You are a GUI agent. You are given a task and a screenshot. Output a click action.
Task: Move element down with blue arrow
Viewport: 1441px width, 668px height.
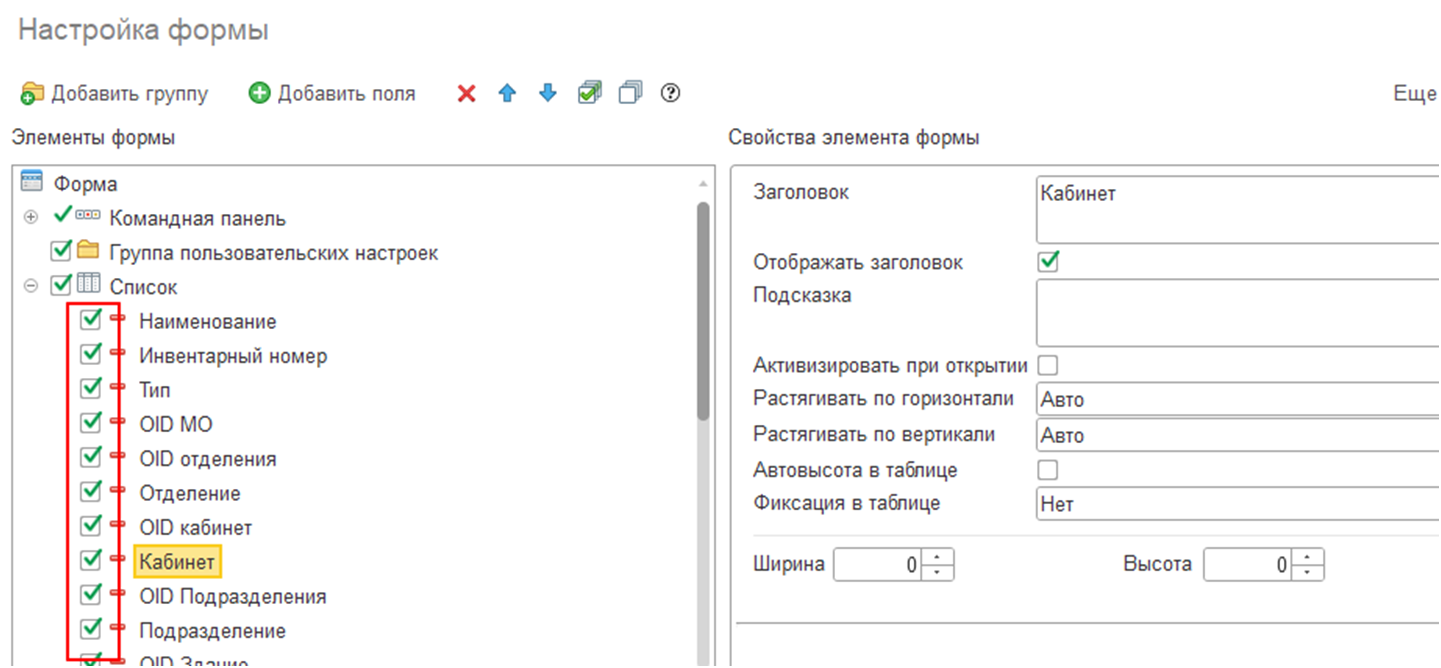tap(547, 94)
